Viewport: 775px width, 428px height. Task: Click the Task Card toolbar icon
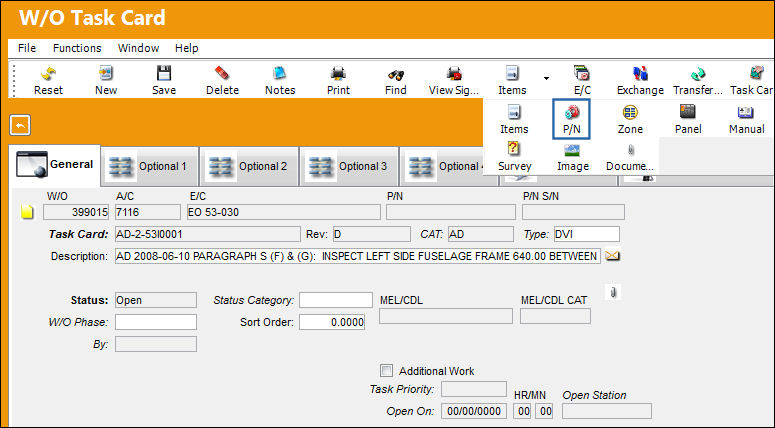[x=752, y=80]
